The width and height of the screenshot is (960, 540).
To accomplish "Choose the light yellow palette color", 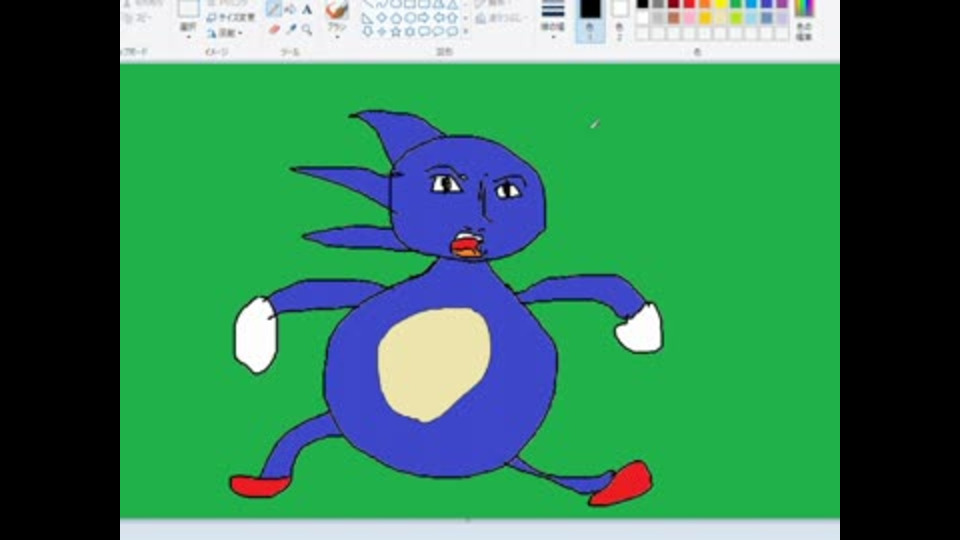I will pos(721,18).
